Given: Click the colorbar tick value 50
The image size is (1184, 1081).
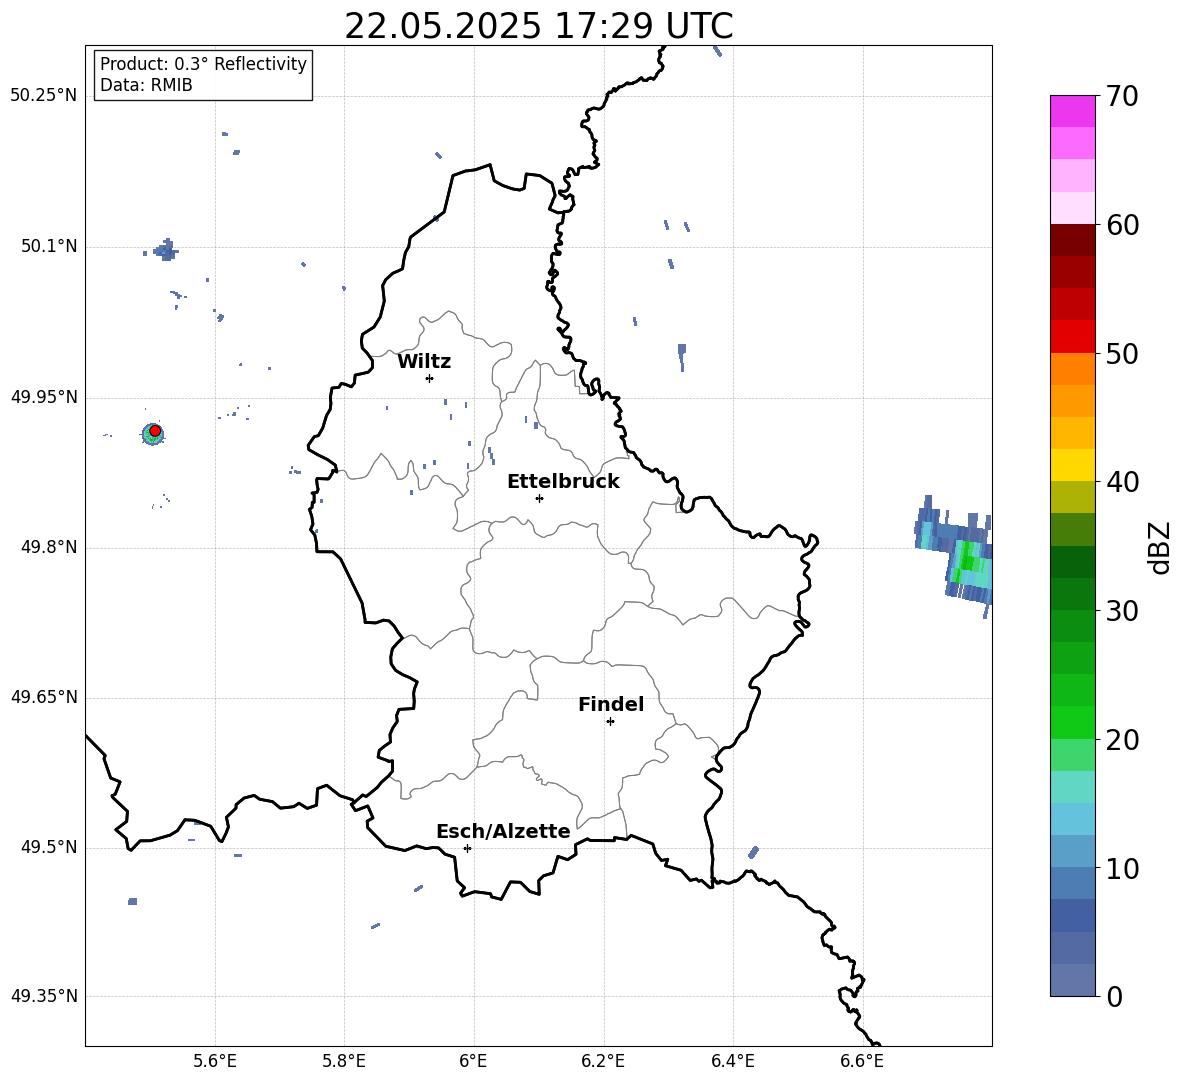Looking at the screenshot, I should click(1122, 354).
